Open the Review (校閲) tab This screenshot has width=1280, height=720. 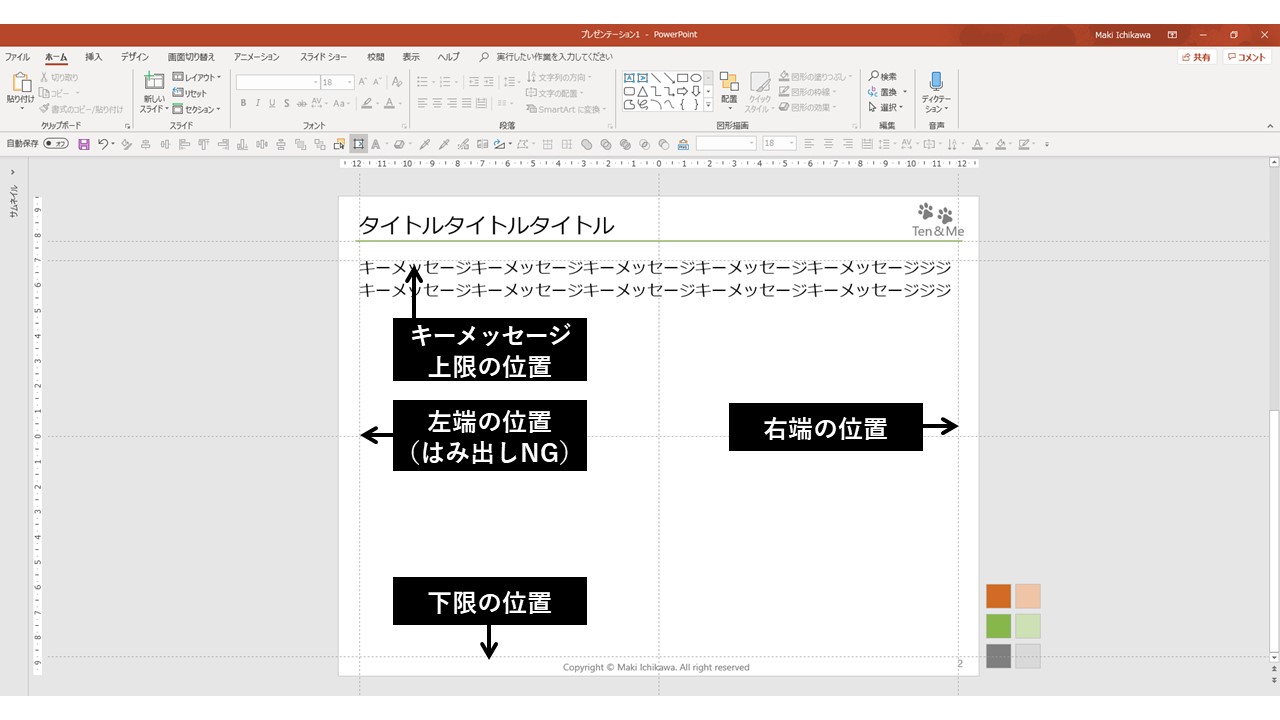tap(375, 57)
